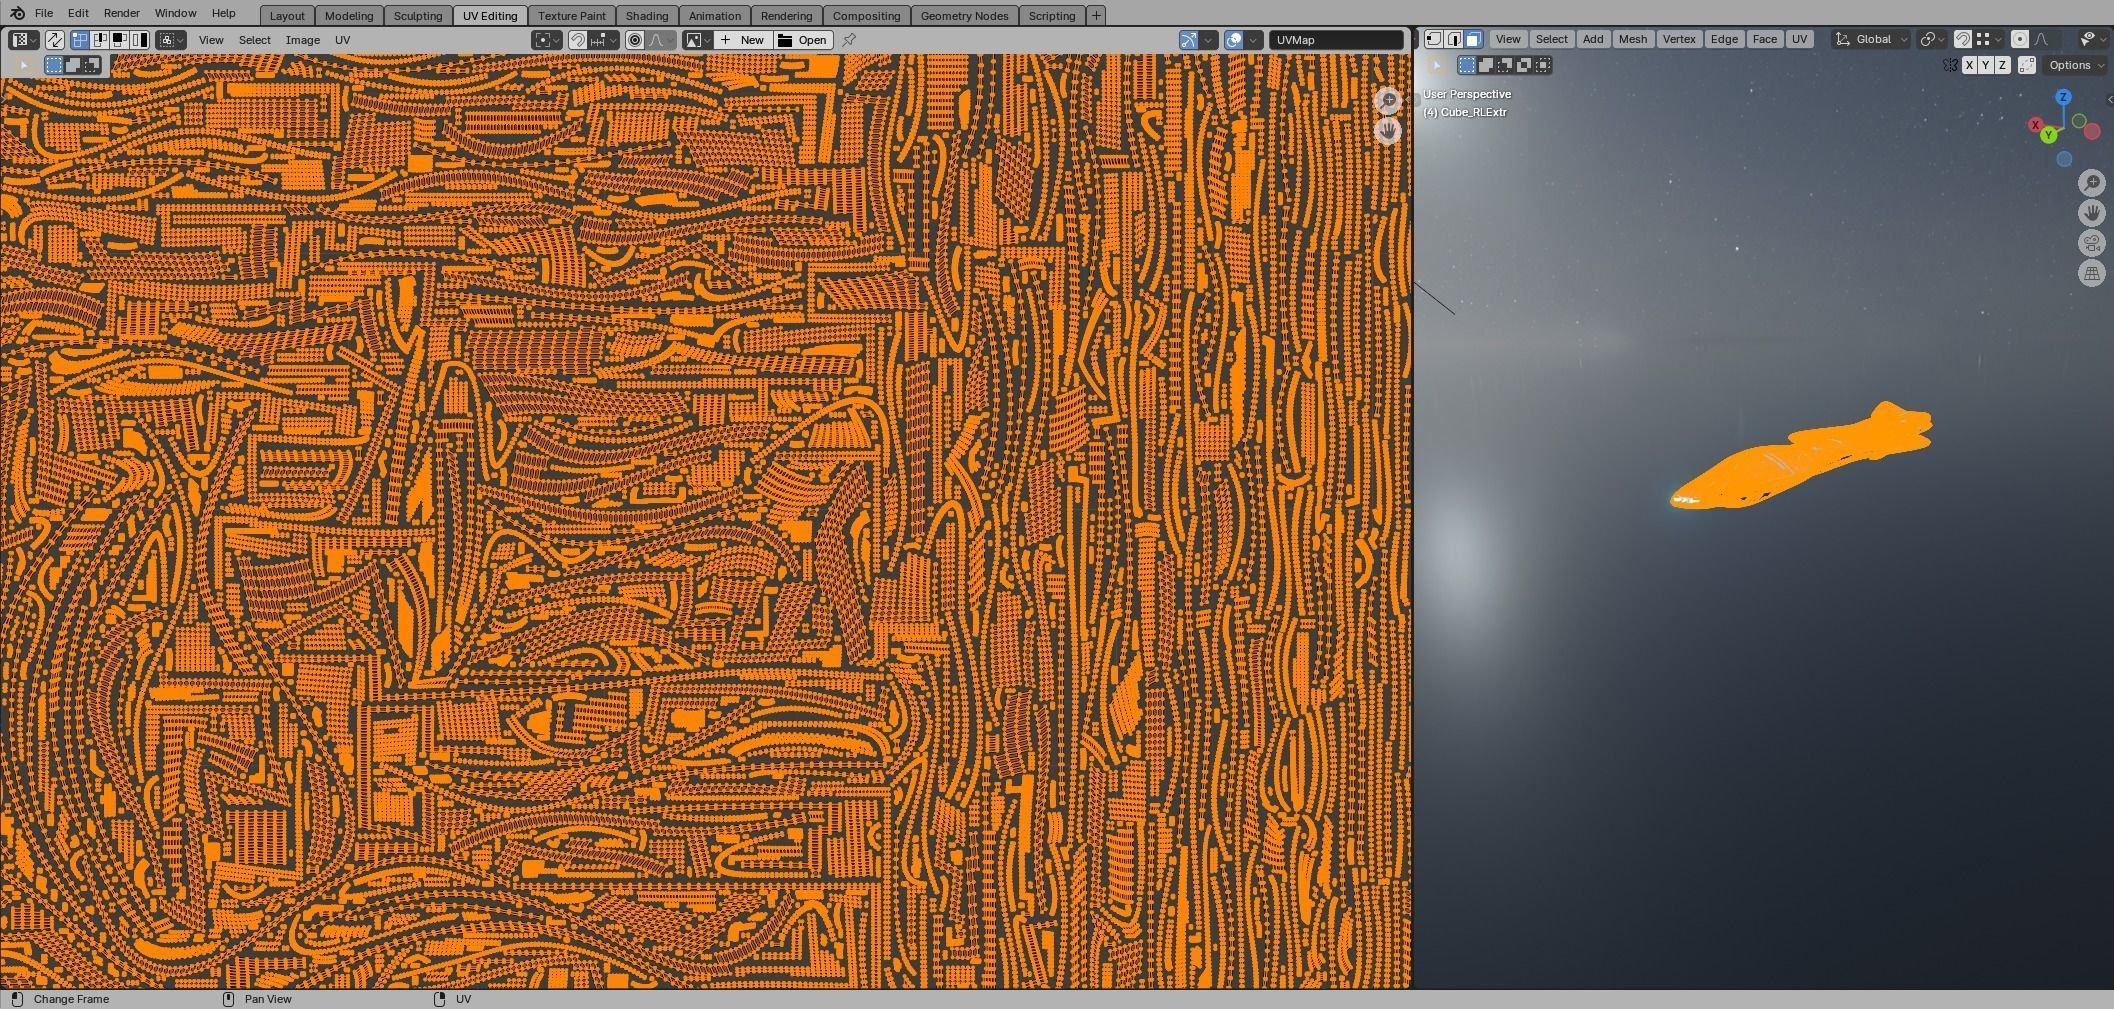Click the Blender logo icon
The width and height of the screenshot is (2114, 1009).
(17, 13)
